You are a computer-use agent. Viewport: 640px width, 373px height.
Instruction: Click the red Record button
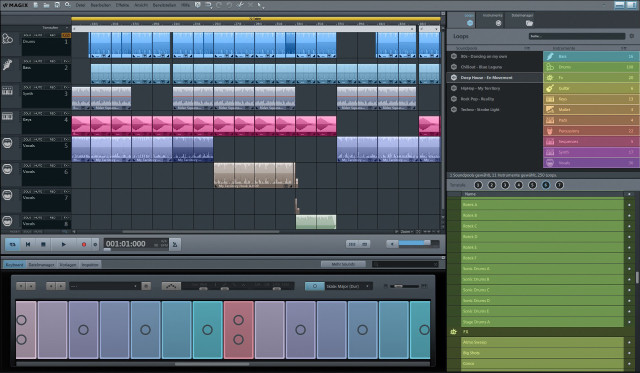click(x=84, y=244)
